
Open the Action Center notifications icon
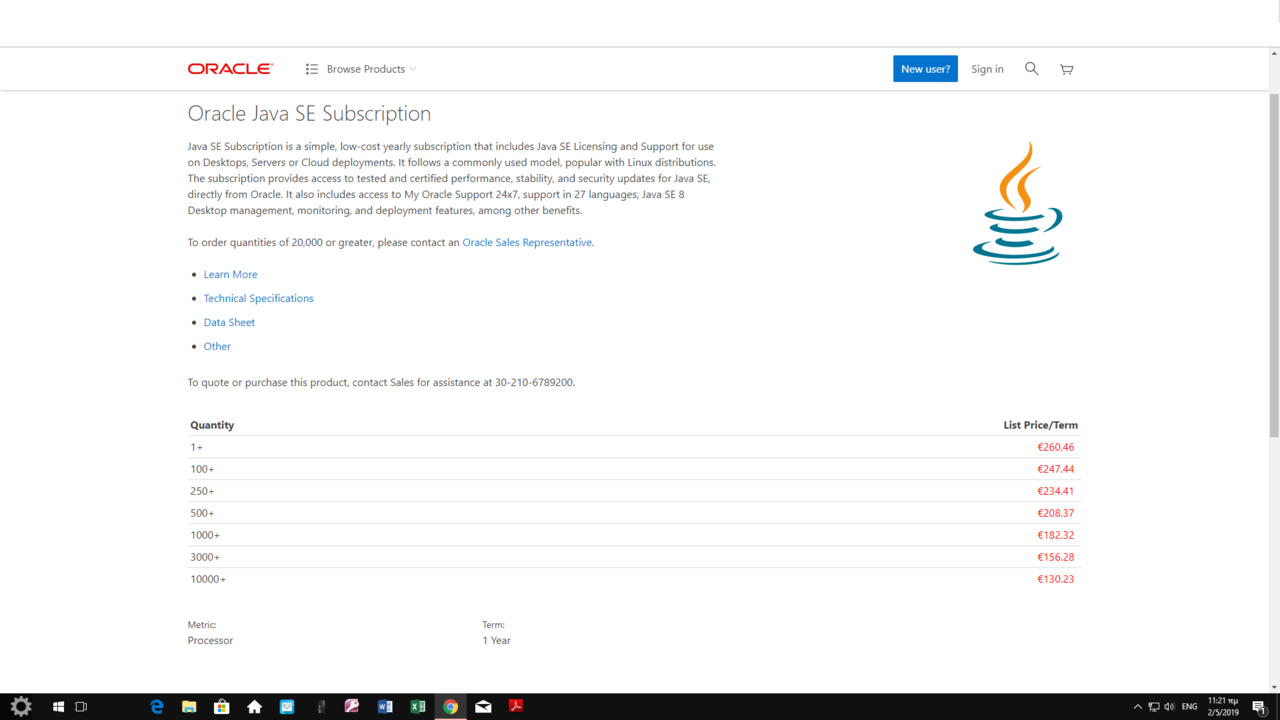point(1259,707)
